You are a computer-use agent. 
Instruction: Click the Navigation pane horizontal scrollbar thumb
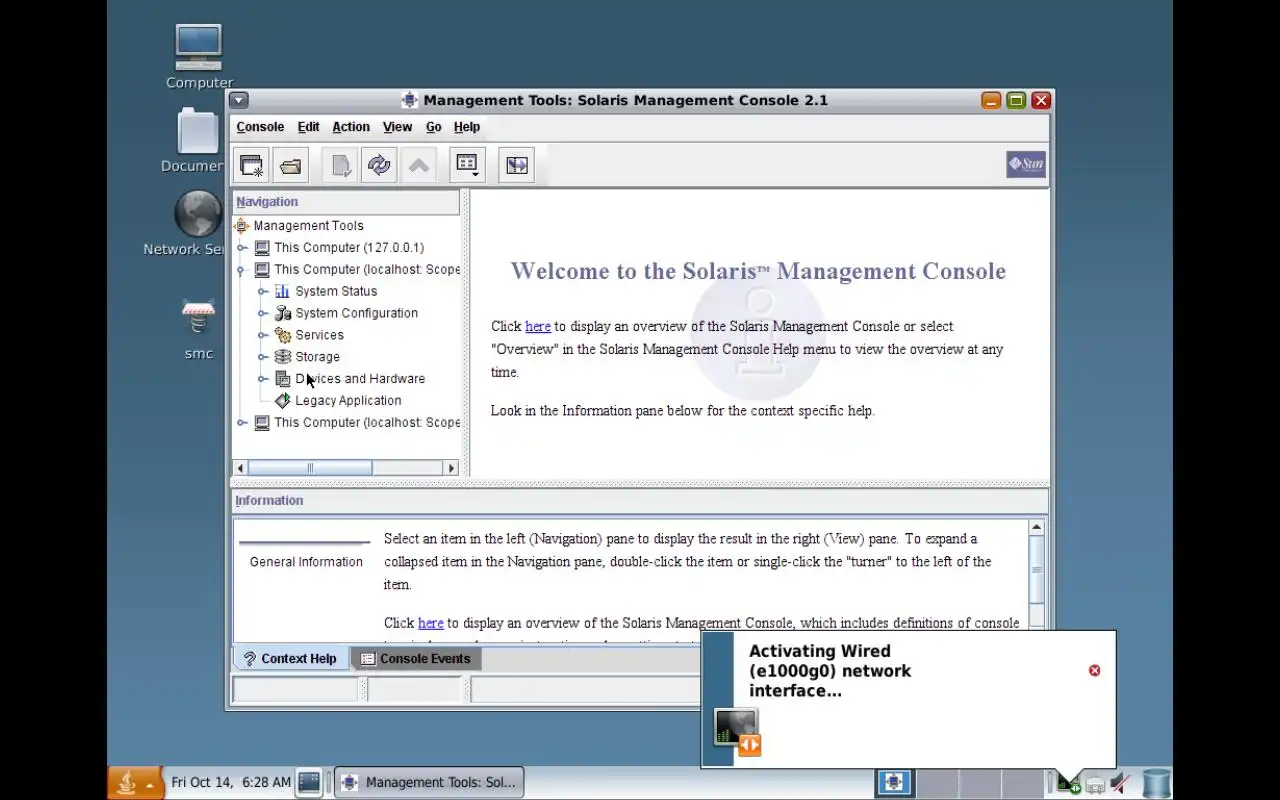click(x=310, y=468)
